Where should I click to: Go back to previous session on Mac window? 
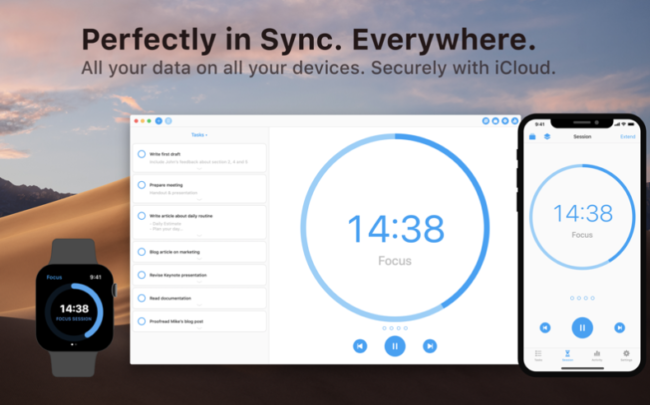click(x=360, y=346)
